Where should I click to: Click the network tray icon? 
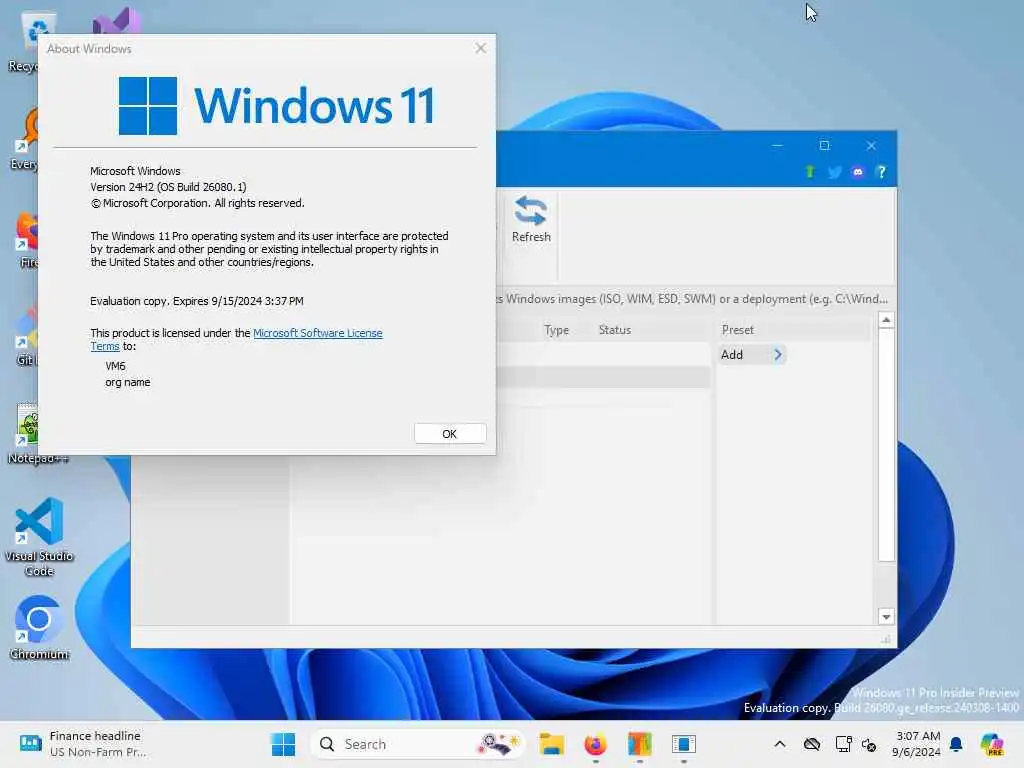[x=843, y=744]
